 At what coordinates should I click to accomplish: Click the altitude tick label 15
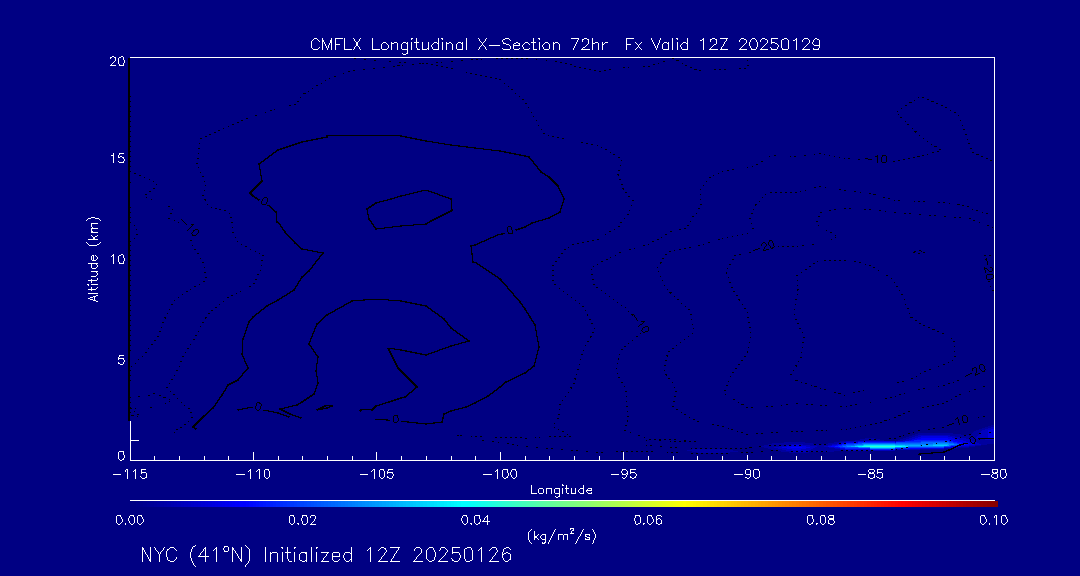(116, 158)
